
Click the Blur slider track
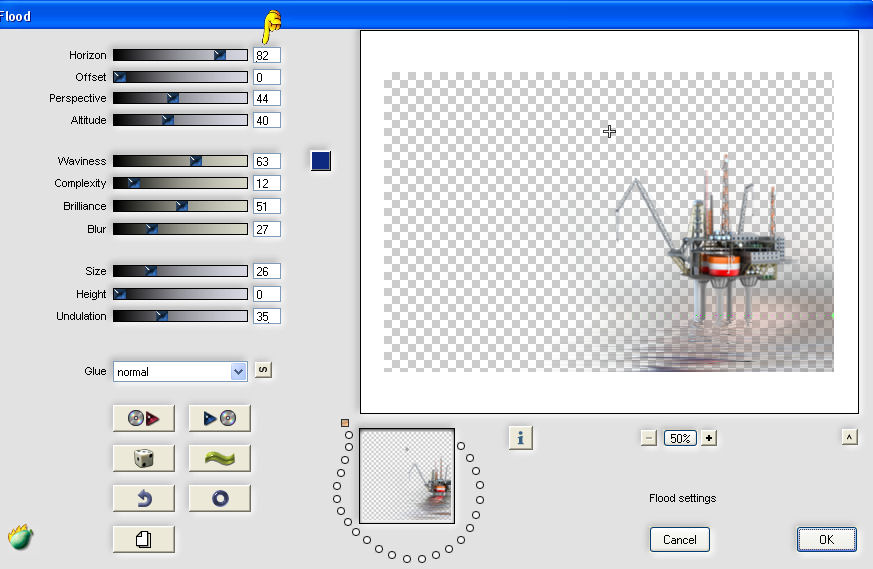pyautogui.click(x=180, y=229)
